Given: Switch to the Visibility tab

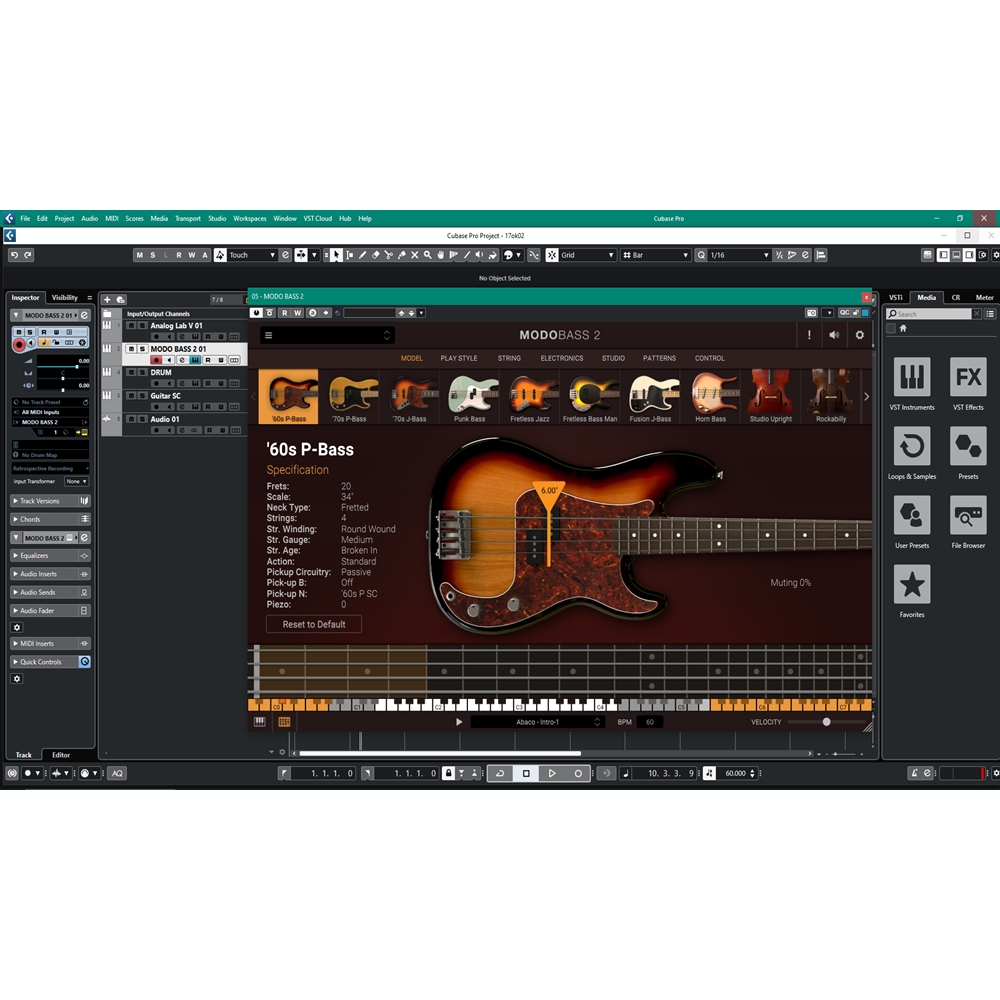Looking at the screenshot, I should [x=64, y=298].
